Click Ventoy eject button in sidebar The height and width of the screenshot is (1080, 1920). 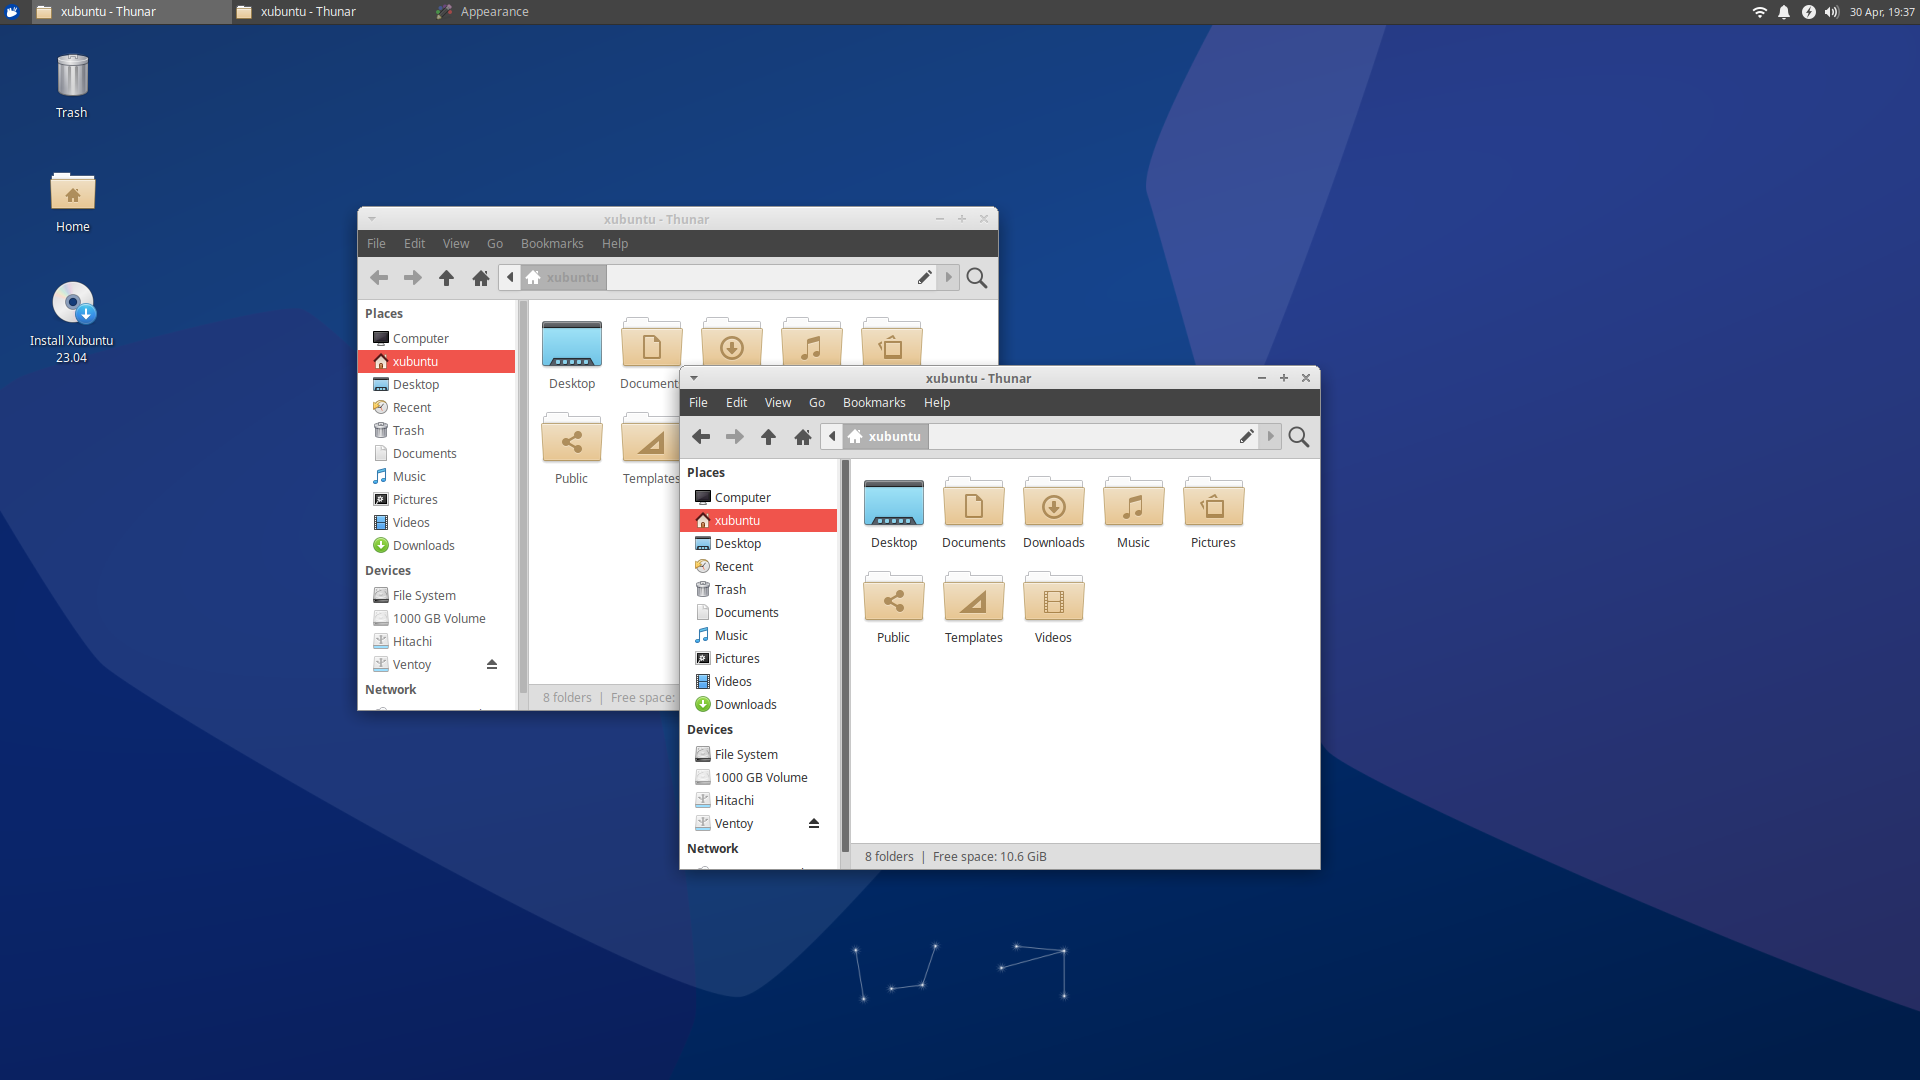point(816,823)
